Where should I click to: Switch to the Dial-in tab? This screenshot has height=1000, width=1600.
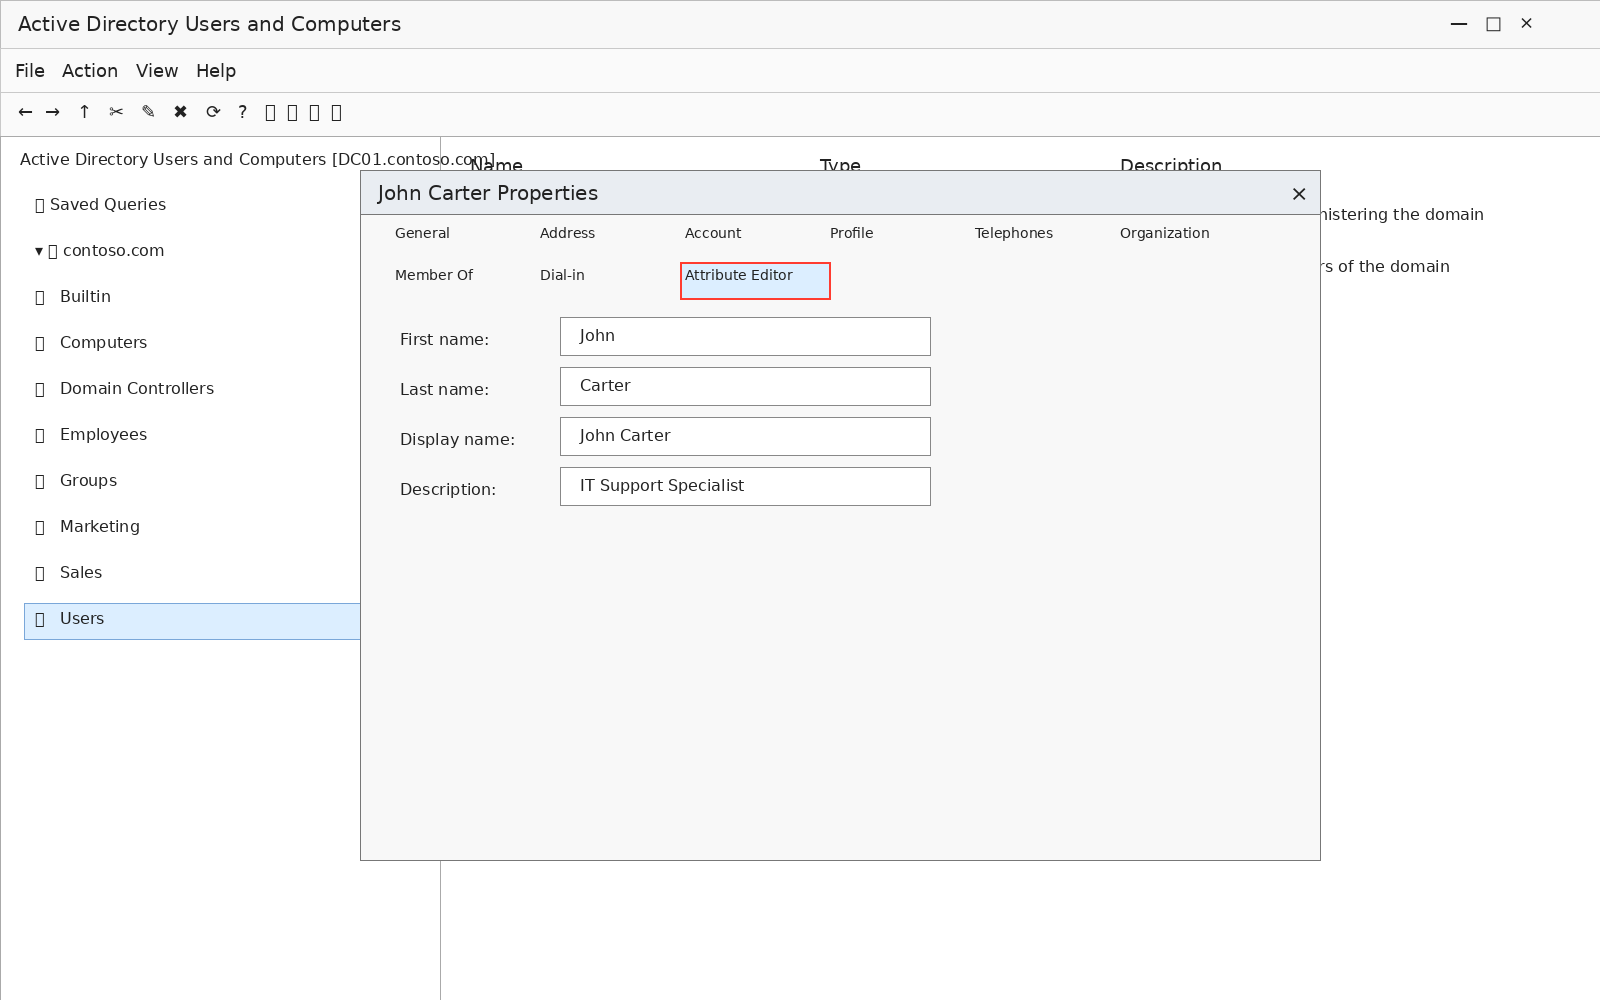click(x=562, y=275)
